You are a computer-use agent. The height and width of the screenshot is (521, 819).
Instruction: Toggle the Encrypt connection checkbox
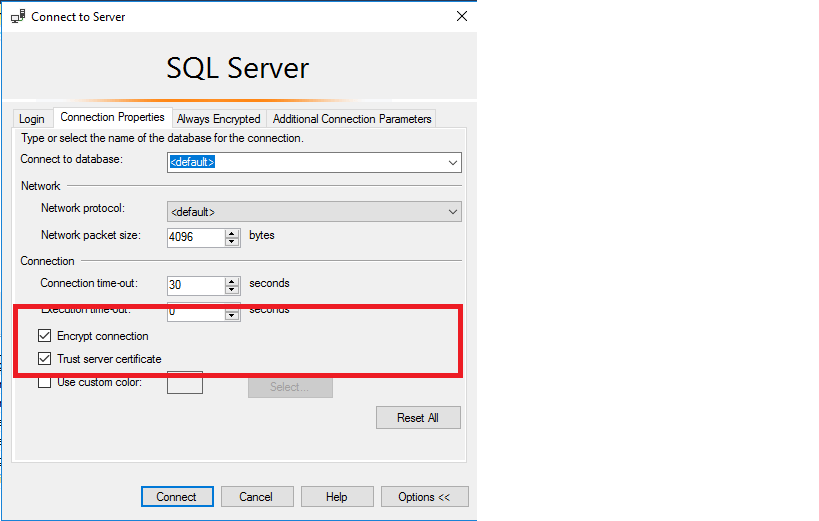coord(44,335)
